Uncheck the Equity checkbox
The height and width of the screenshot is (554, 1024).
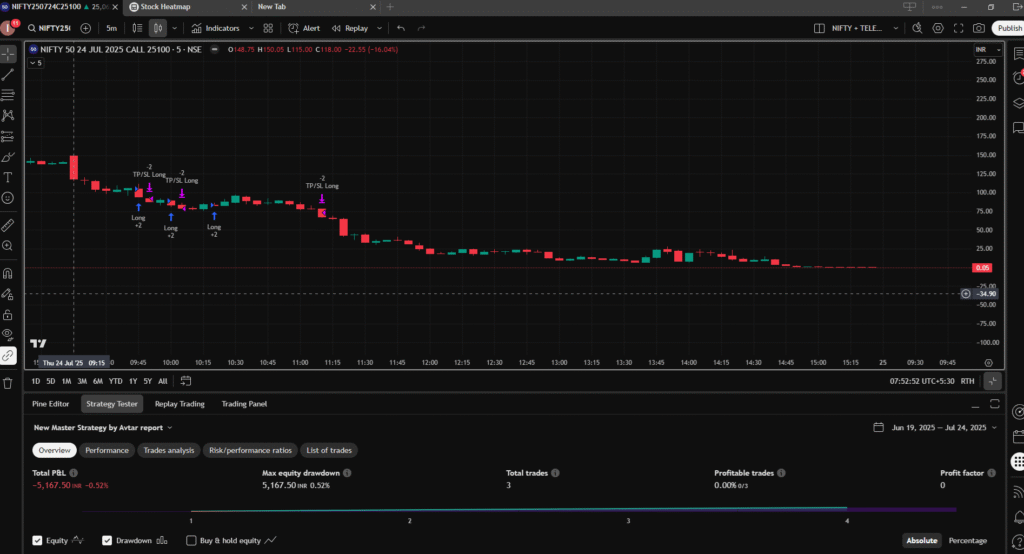[x=37, y=540]
